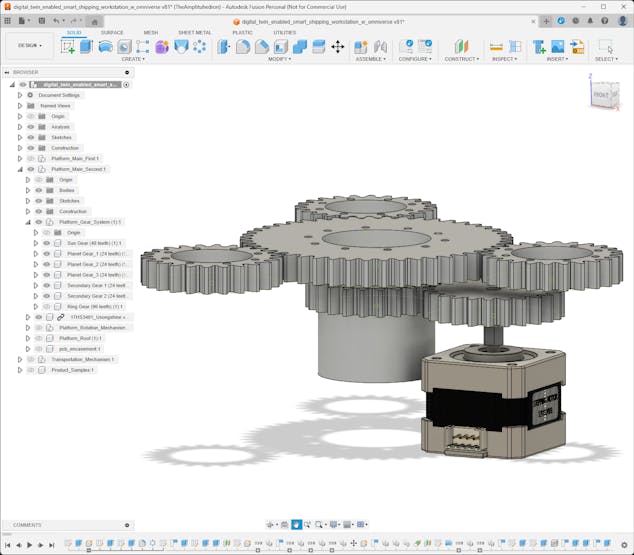Switch to the SURFACE tab
The height and width of the screenshot is (555, 634).
(112, 32)
